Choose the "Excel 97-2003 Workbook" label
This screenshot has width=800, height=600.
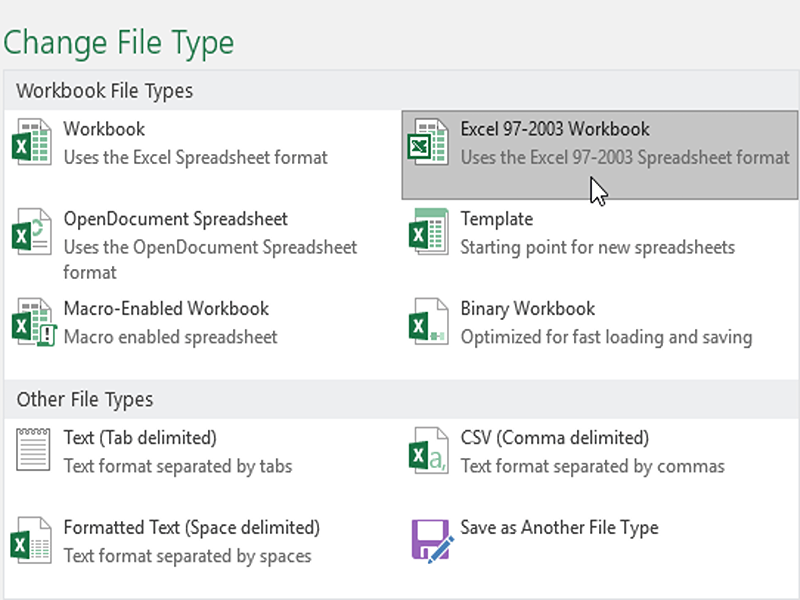[555, 129]
